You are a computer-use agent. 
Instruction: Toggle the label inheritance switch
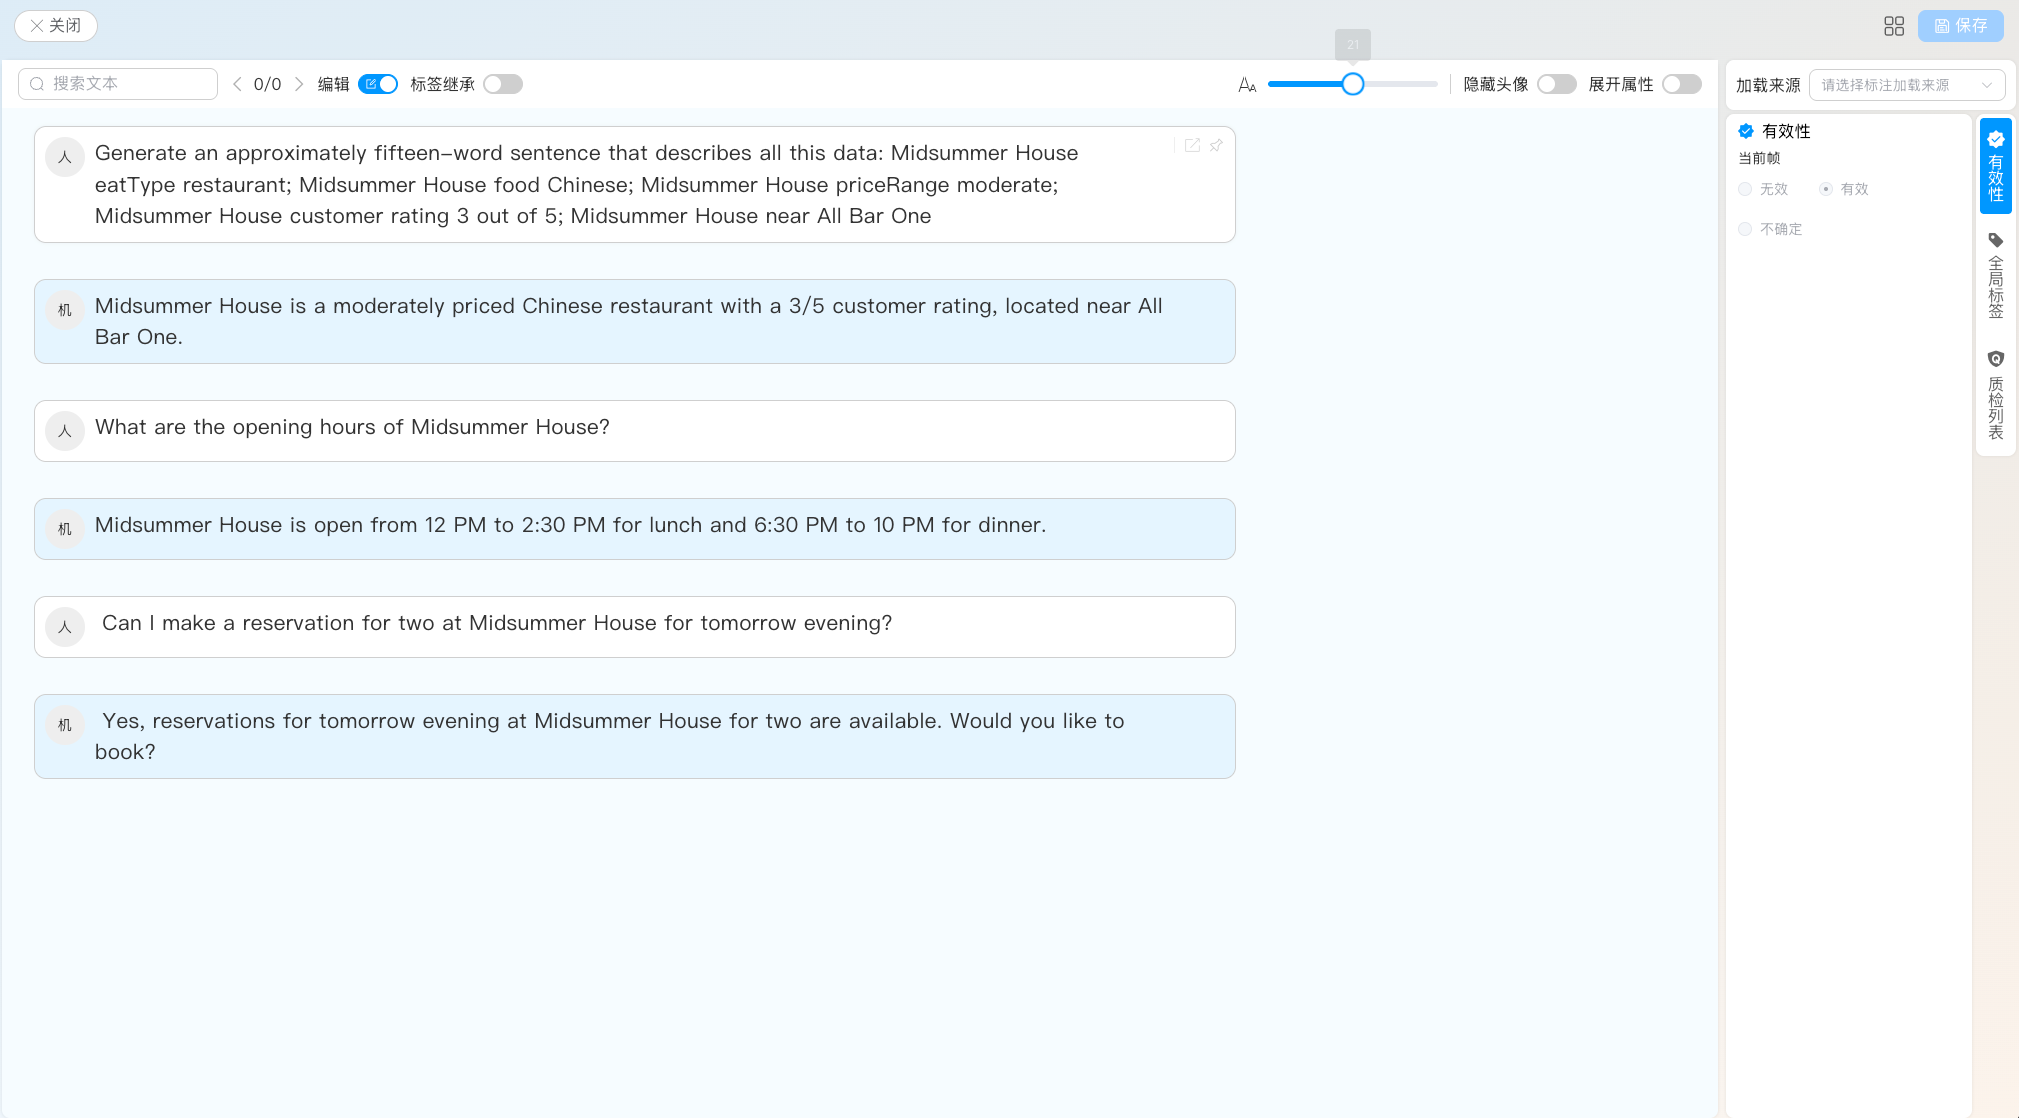click(x=503, y=84)
